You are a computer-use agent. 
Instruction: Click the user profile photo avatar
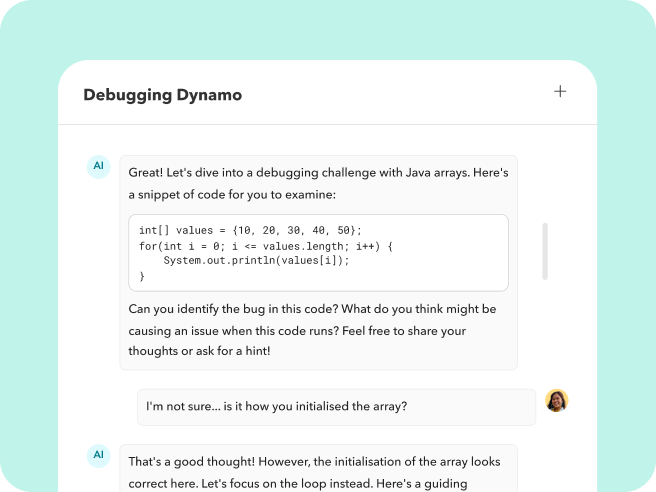(556, 401)
